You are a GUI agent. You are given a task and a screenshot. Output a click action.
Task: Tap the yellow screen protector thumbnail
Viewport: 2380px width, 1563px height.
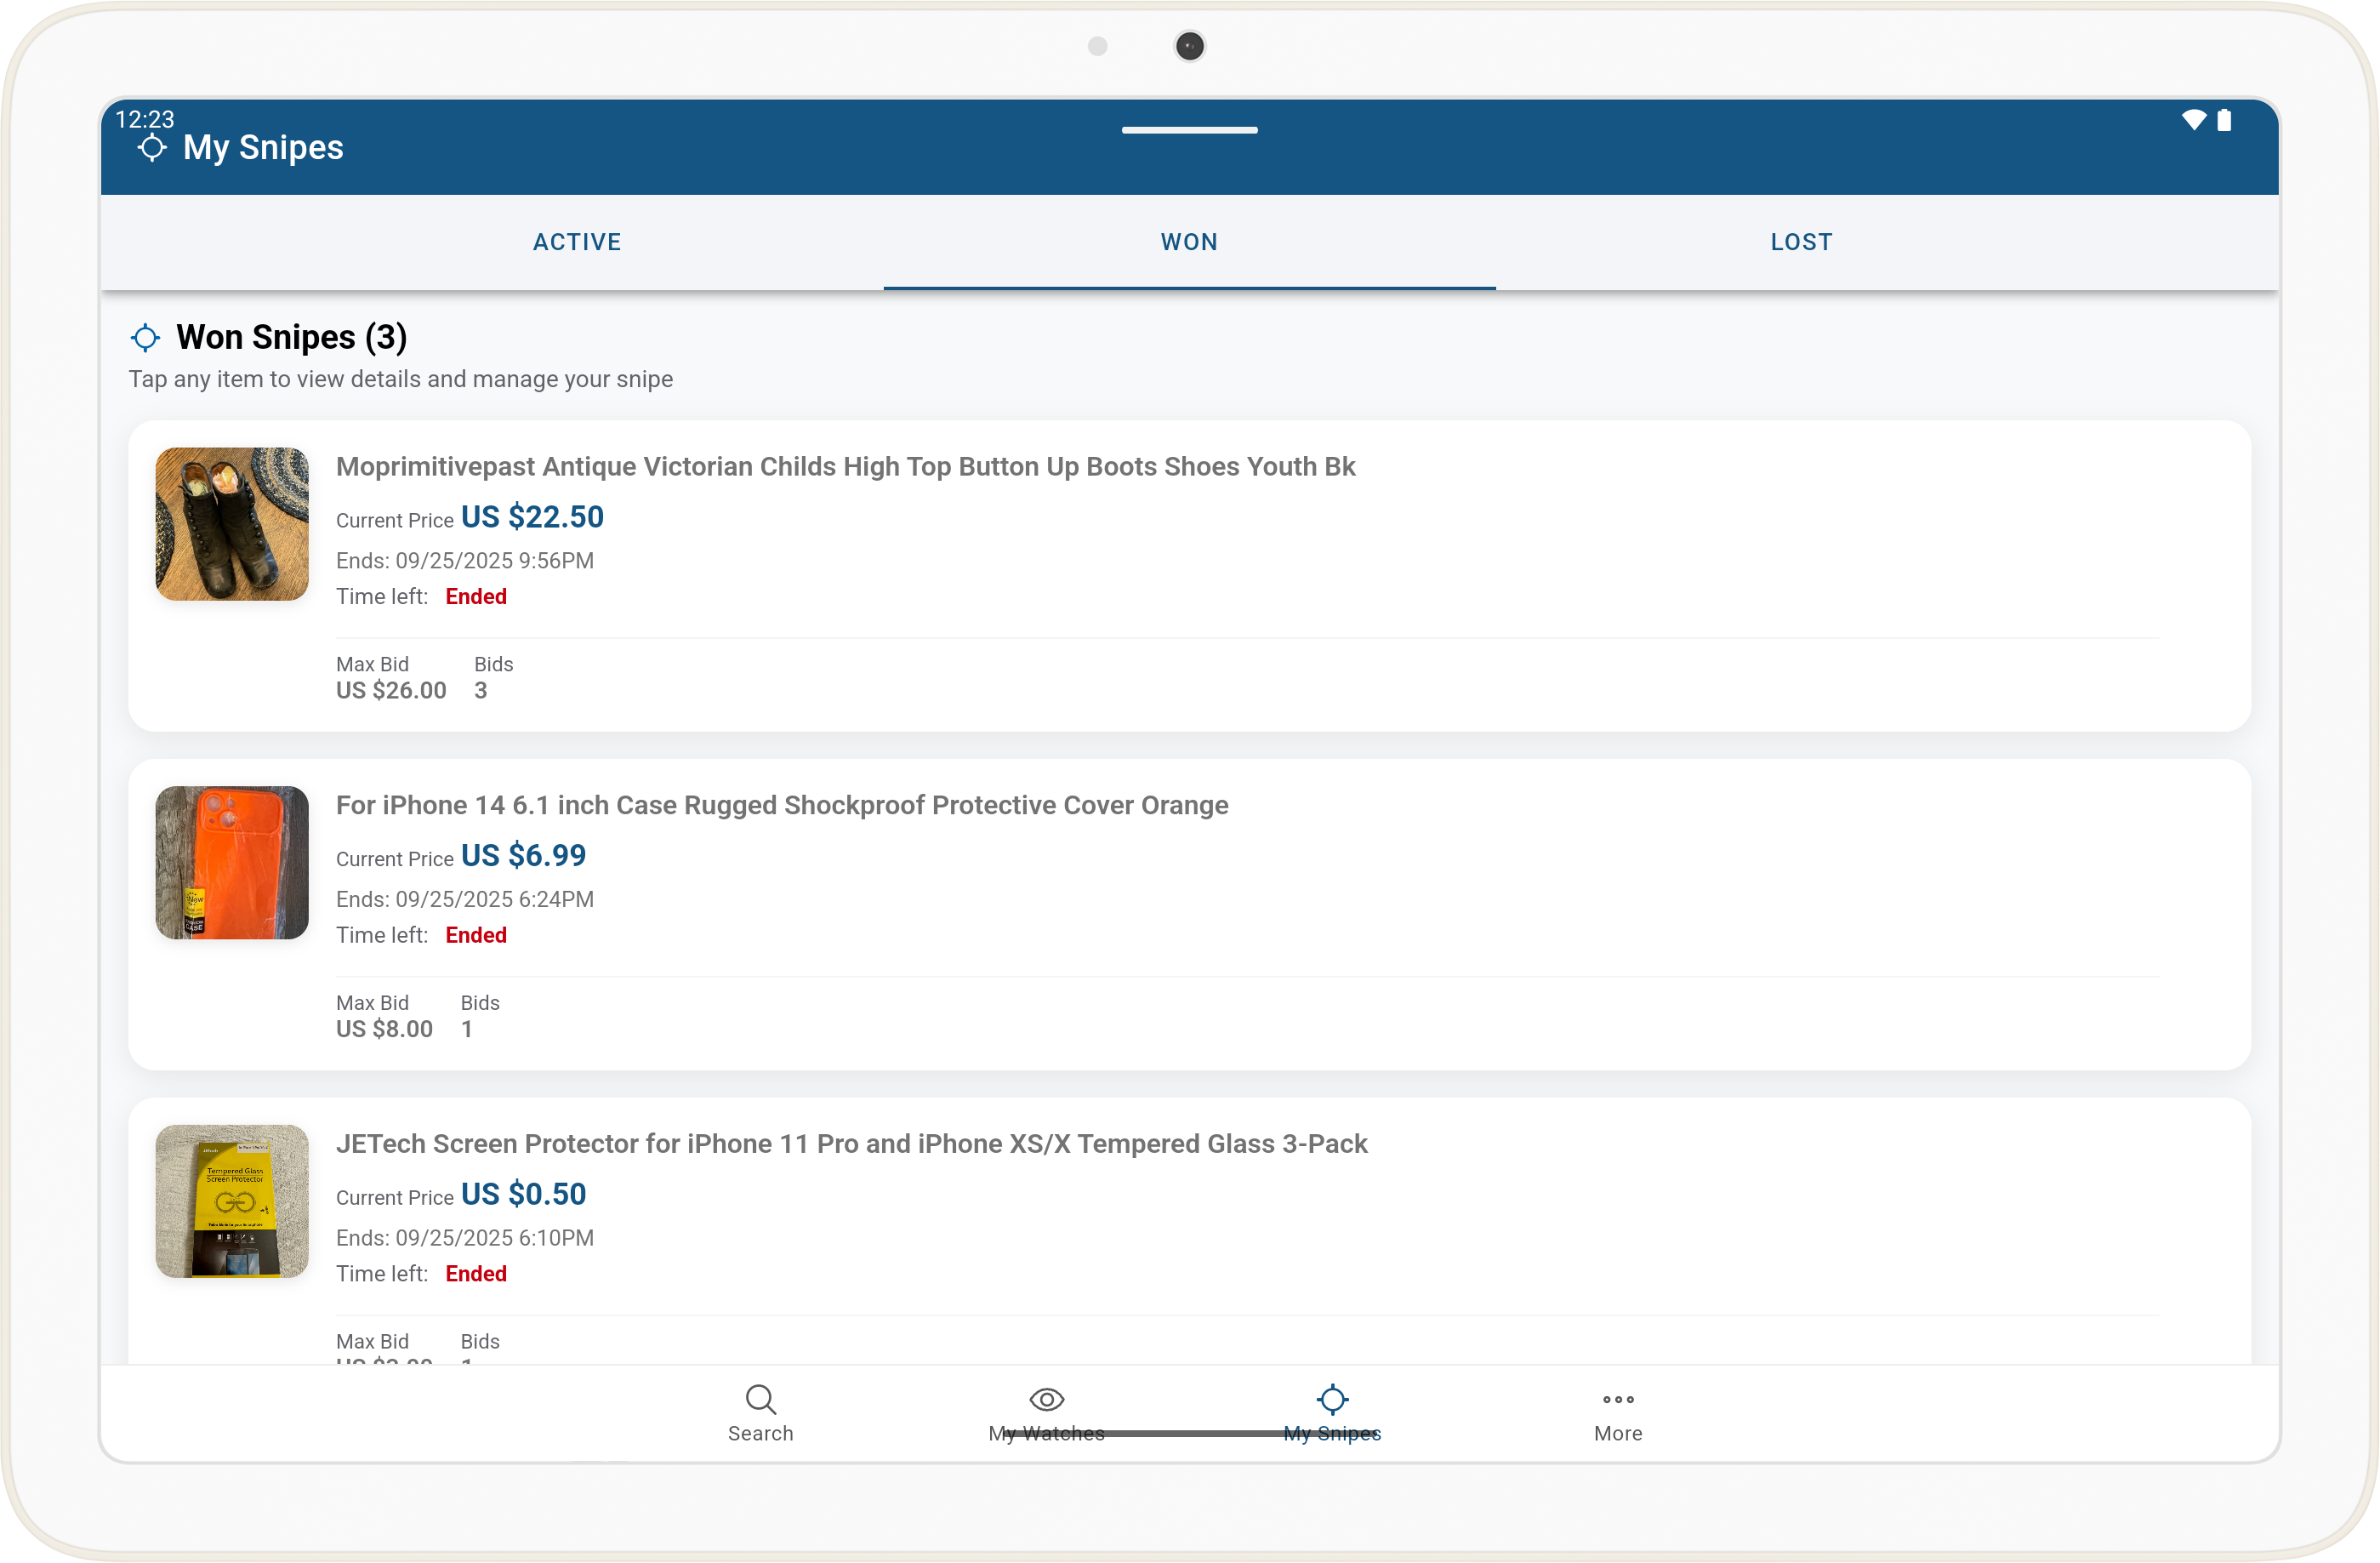pyautogui.click(x=232, y=1201)
